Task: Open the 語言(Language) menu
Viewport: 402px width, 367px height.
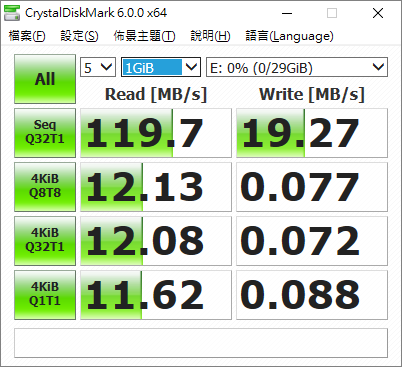Action: click(289, 36)
